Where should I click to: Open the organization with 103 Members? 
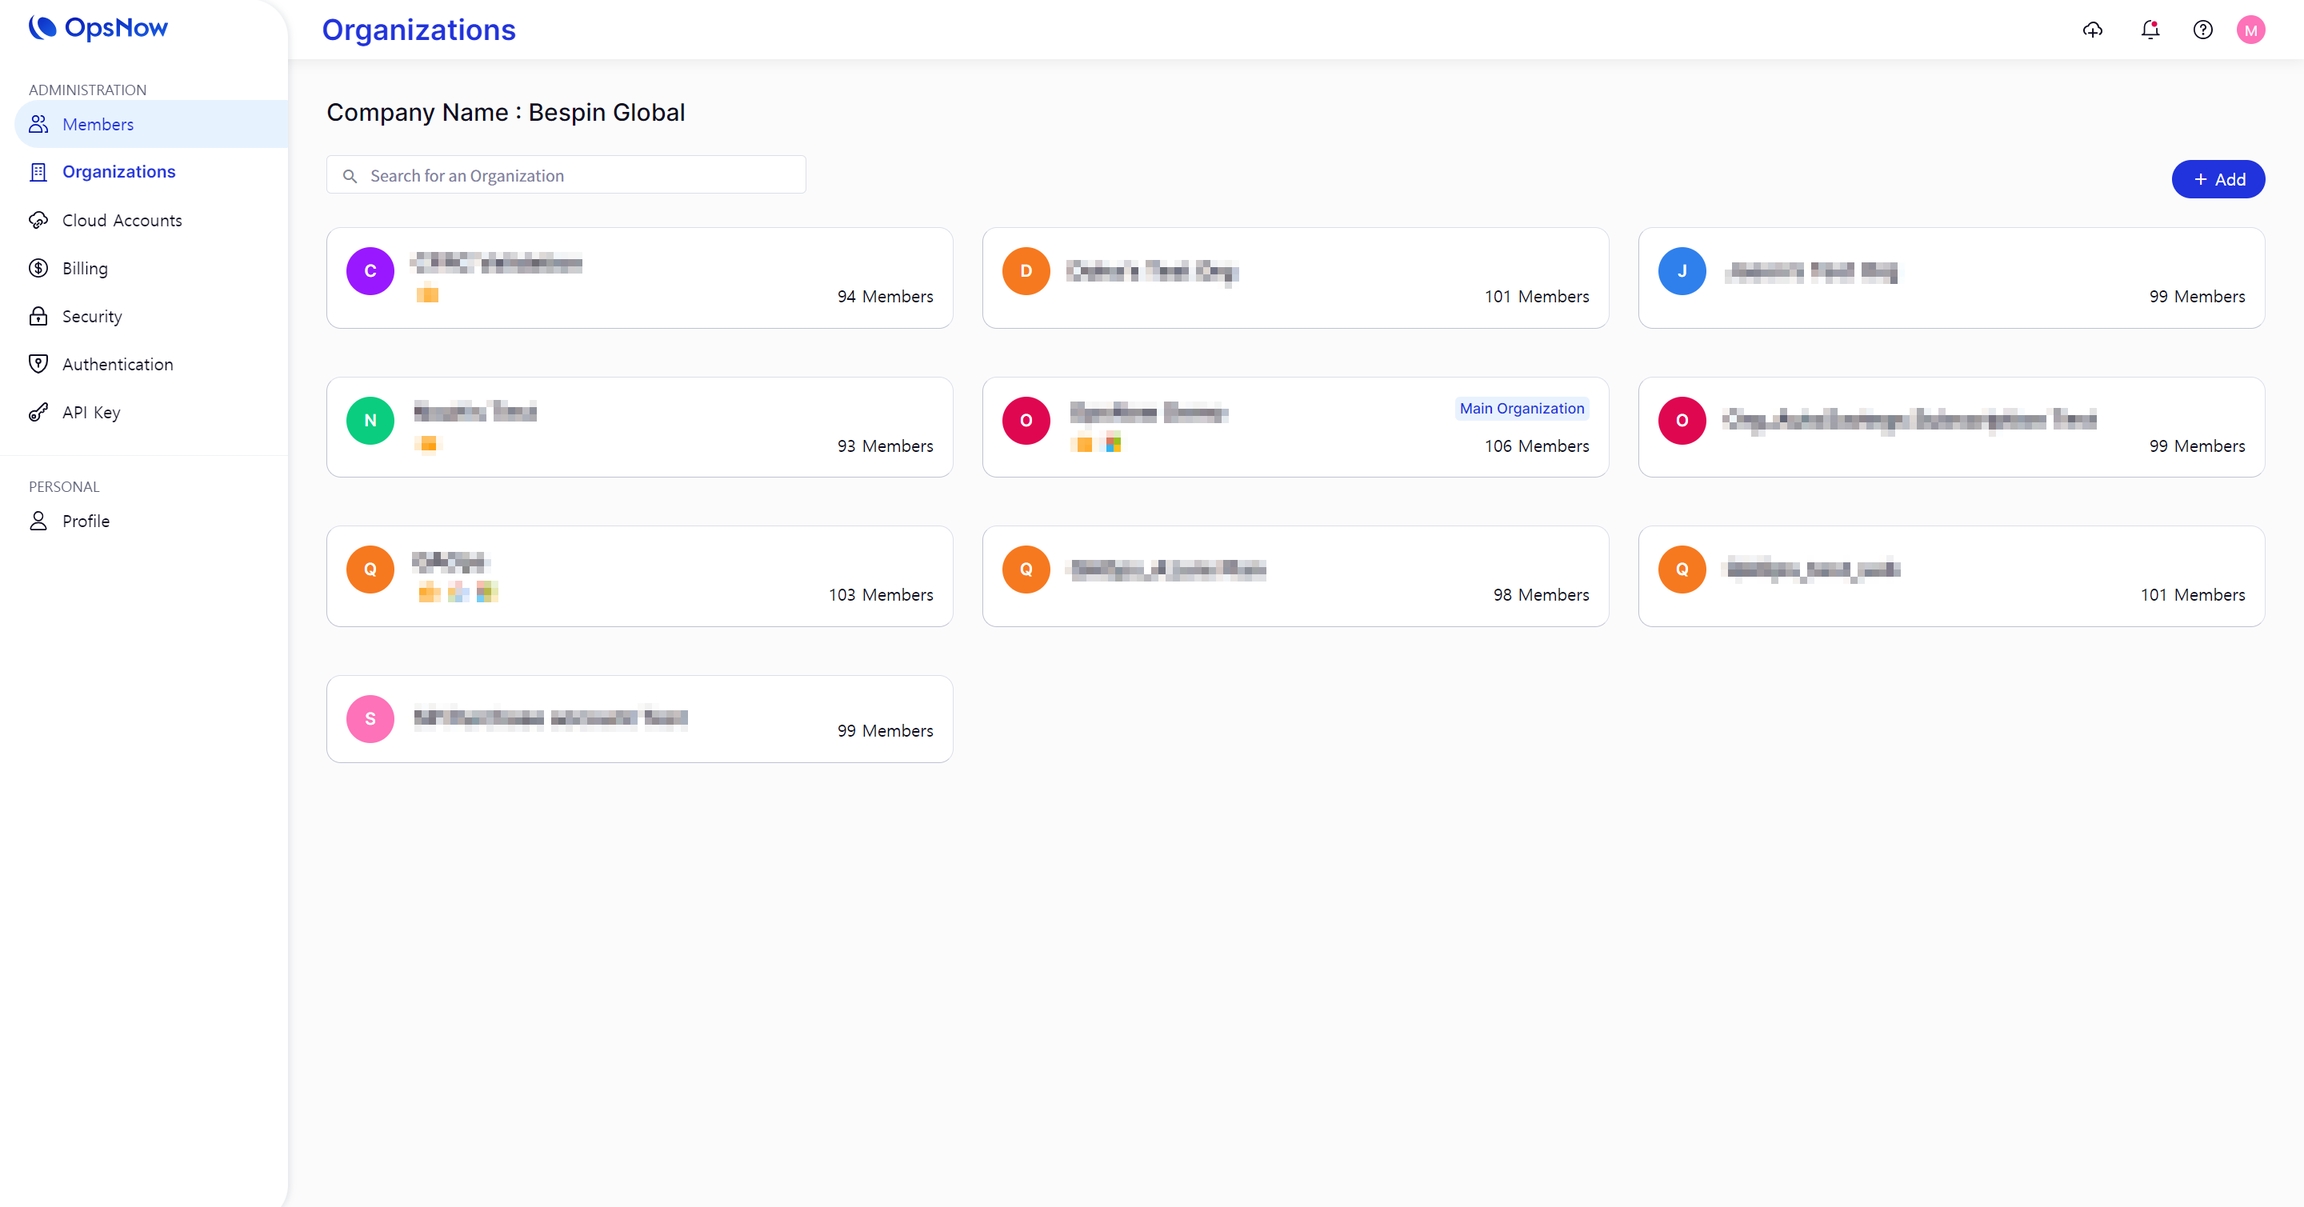pos(639,576)
